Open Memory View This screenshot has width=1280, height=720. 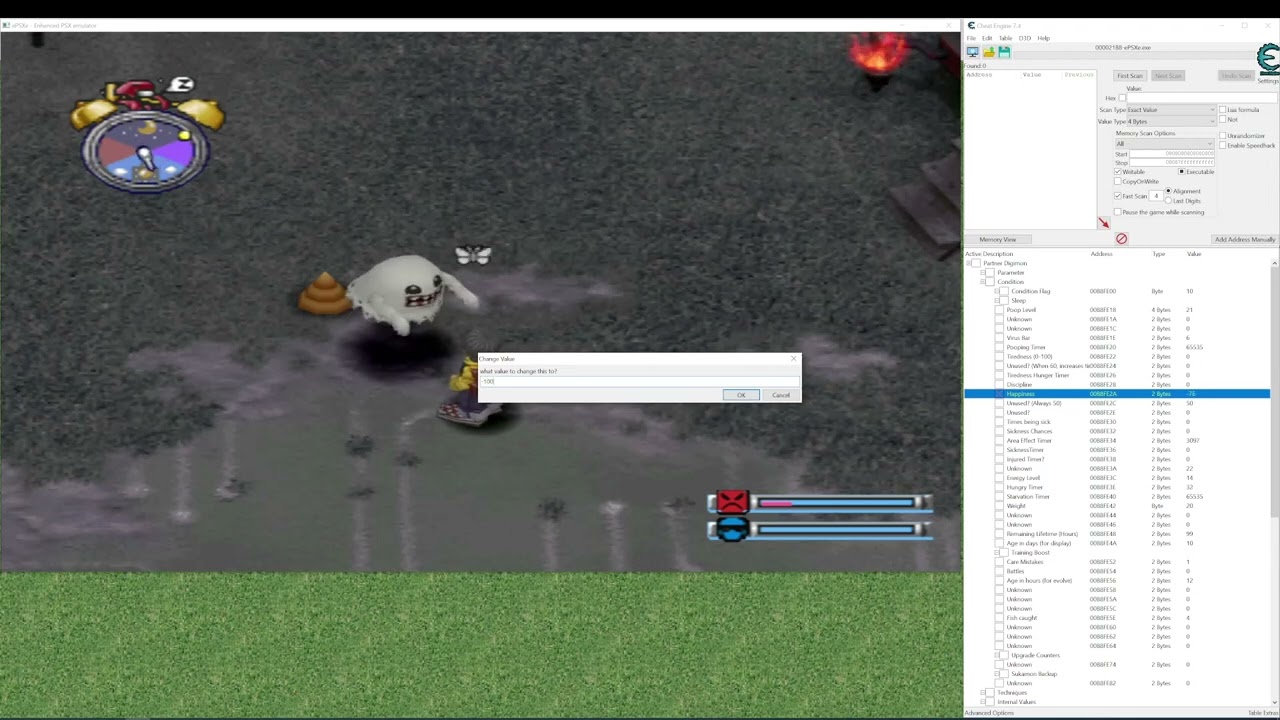(998, 239)
